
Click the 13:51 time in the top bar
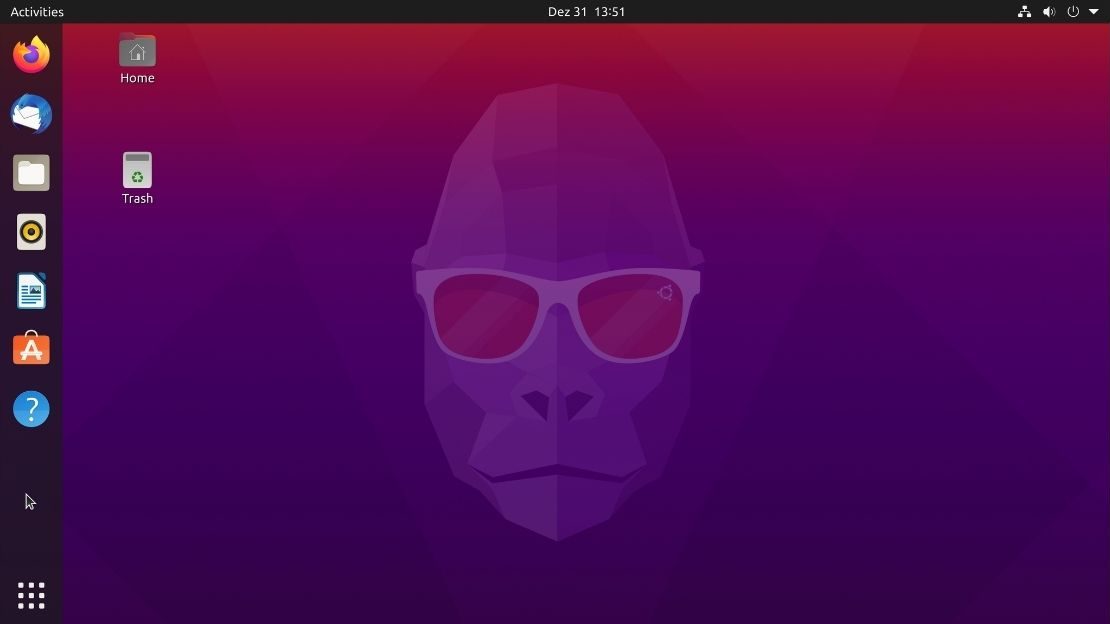(x=609, y=12)
